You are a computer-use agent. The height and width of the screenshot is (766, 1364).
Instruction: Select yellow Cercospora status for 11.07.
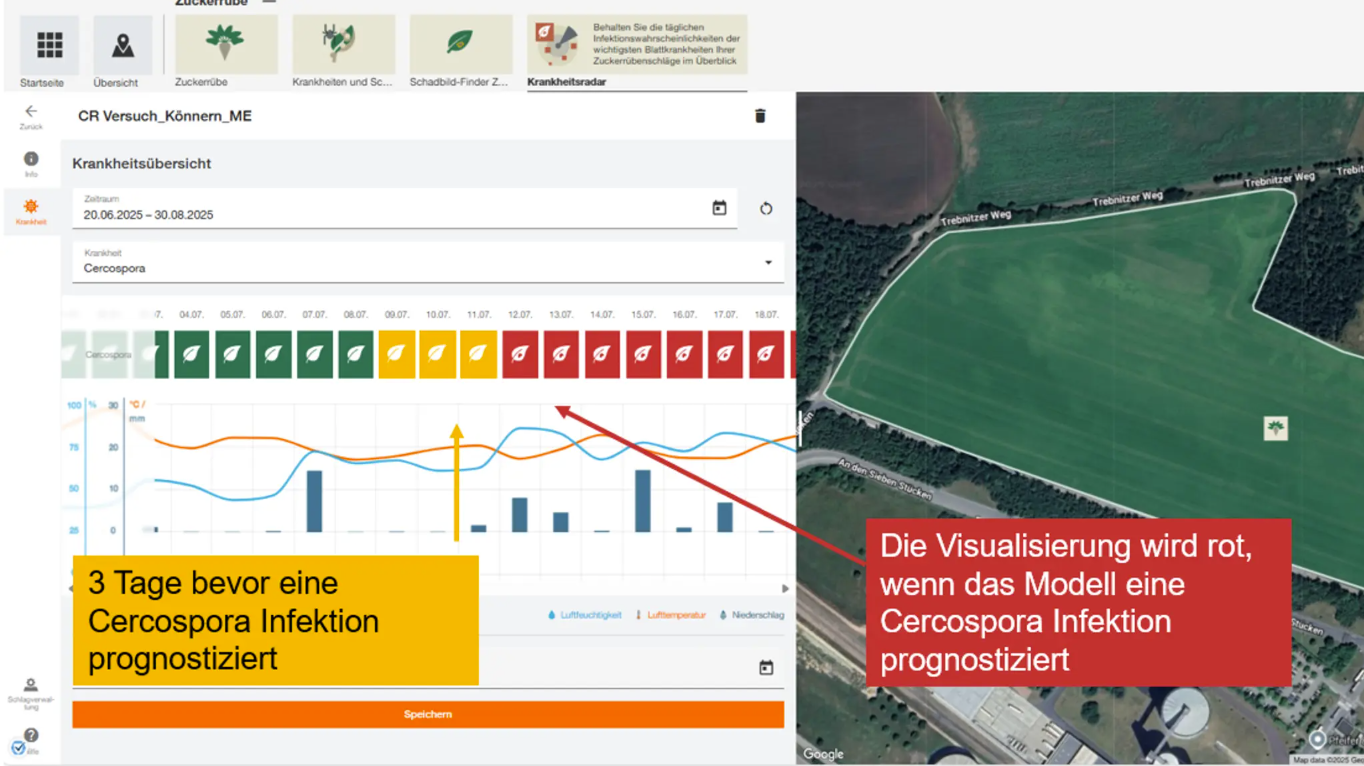point(478,354)
